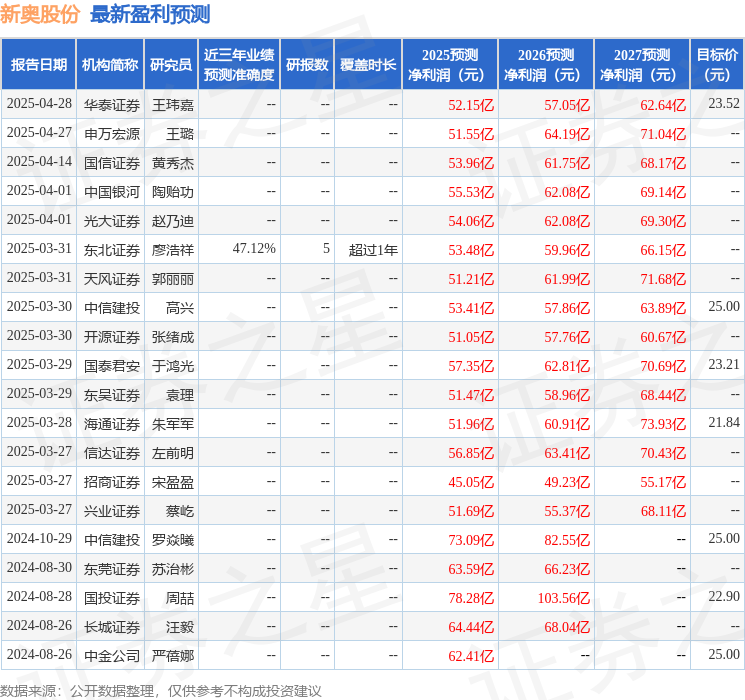Click the 60.67亿 forecast value
The width and height of the screenshot is (745, 700).
(x=663, y=337)
